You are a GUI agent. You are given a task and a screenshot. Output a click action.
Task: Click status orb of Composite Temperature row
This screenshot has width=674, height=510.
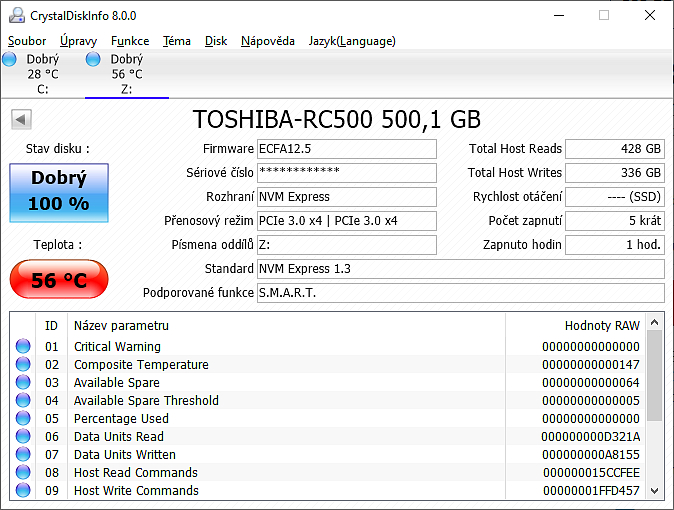(23, 364)
